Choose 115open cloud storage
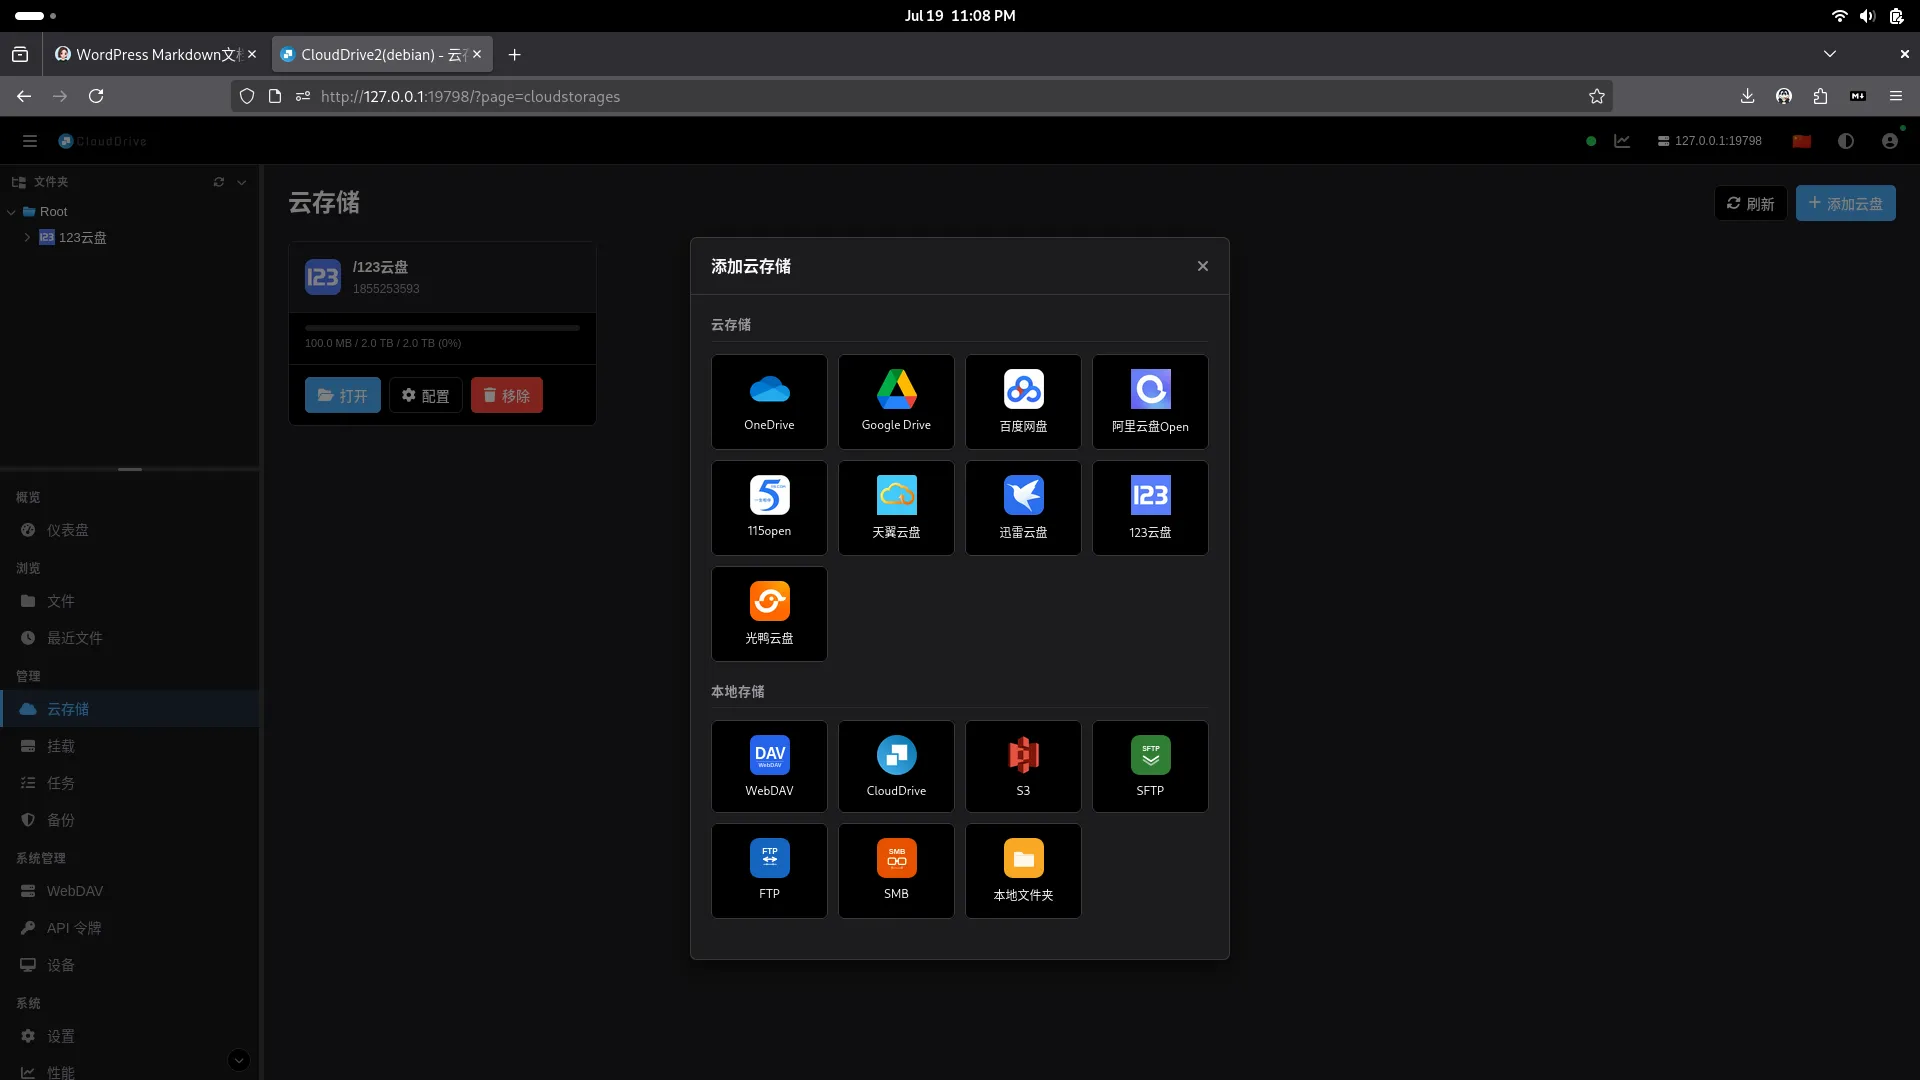The height and width of the screenshot is (1080, 1920). (769, 508)
